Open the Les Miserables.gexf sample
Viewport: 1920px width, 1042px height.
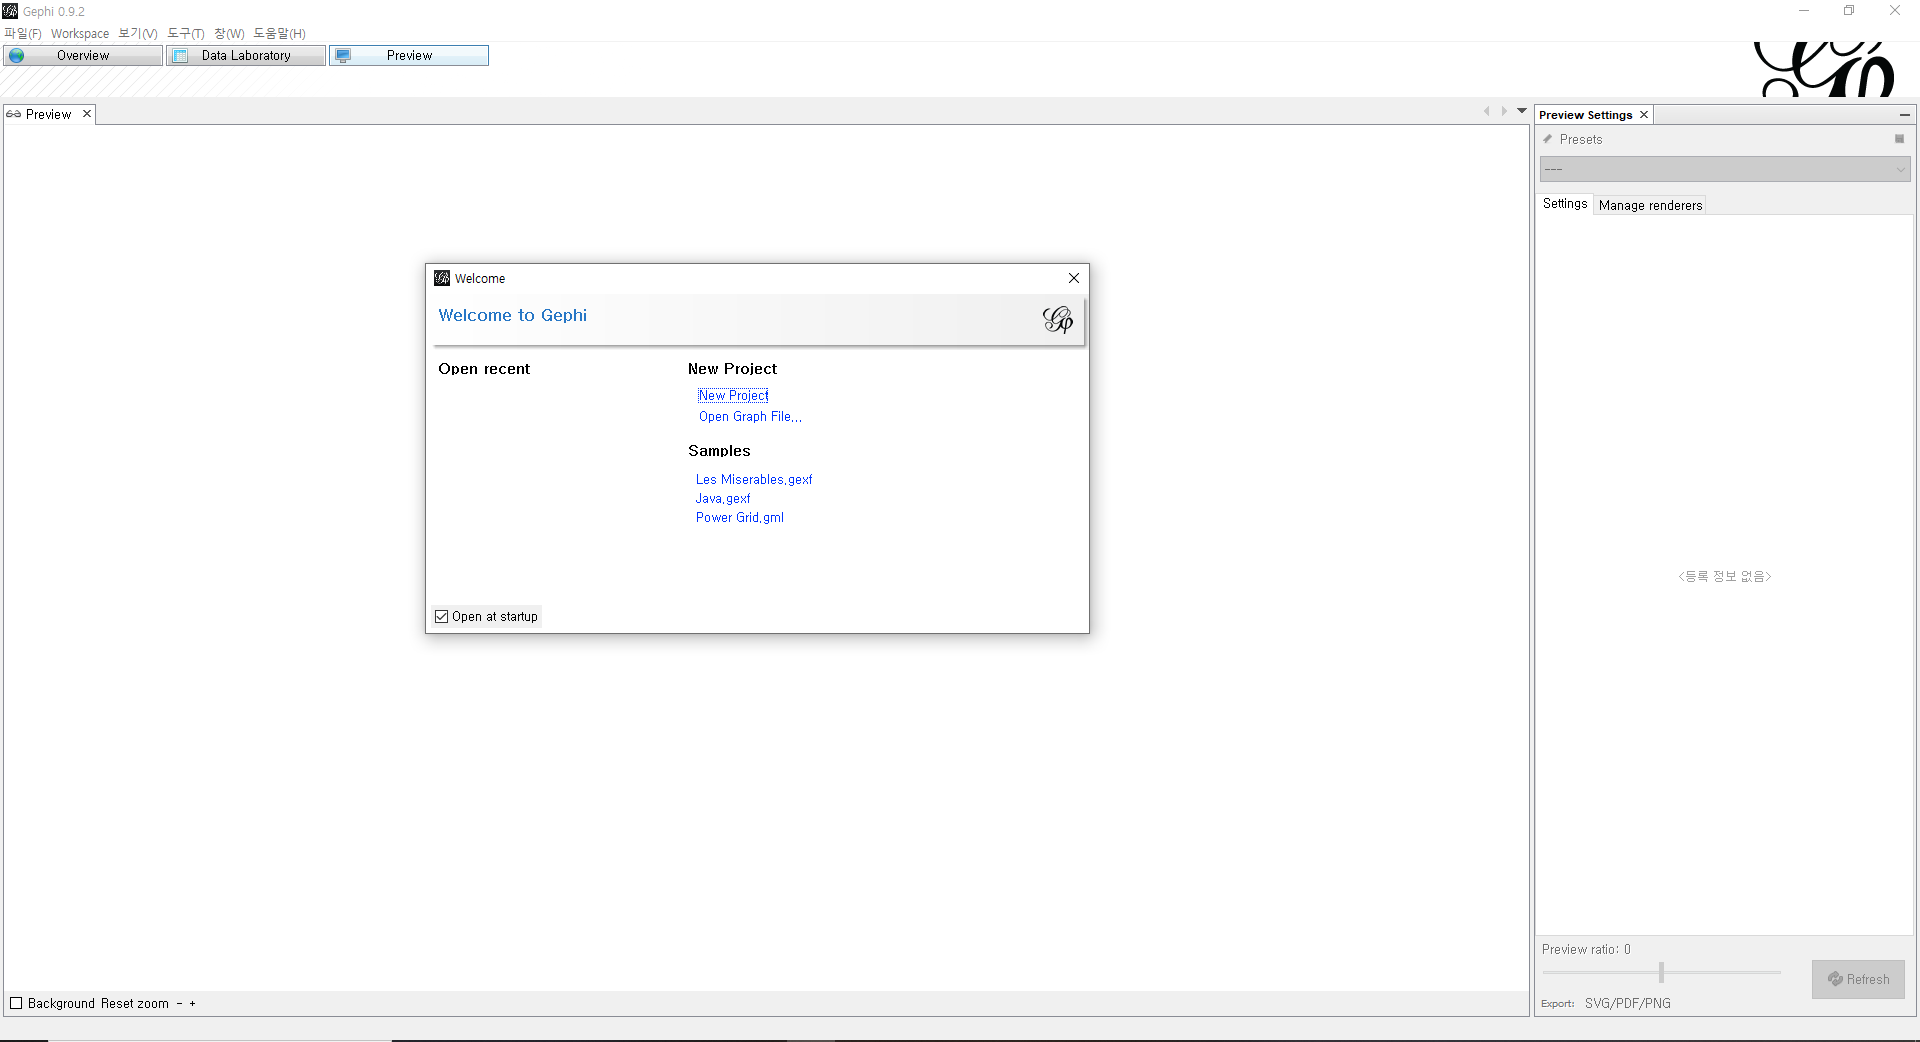coord(754,480)
